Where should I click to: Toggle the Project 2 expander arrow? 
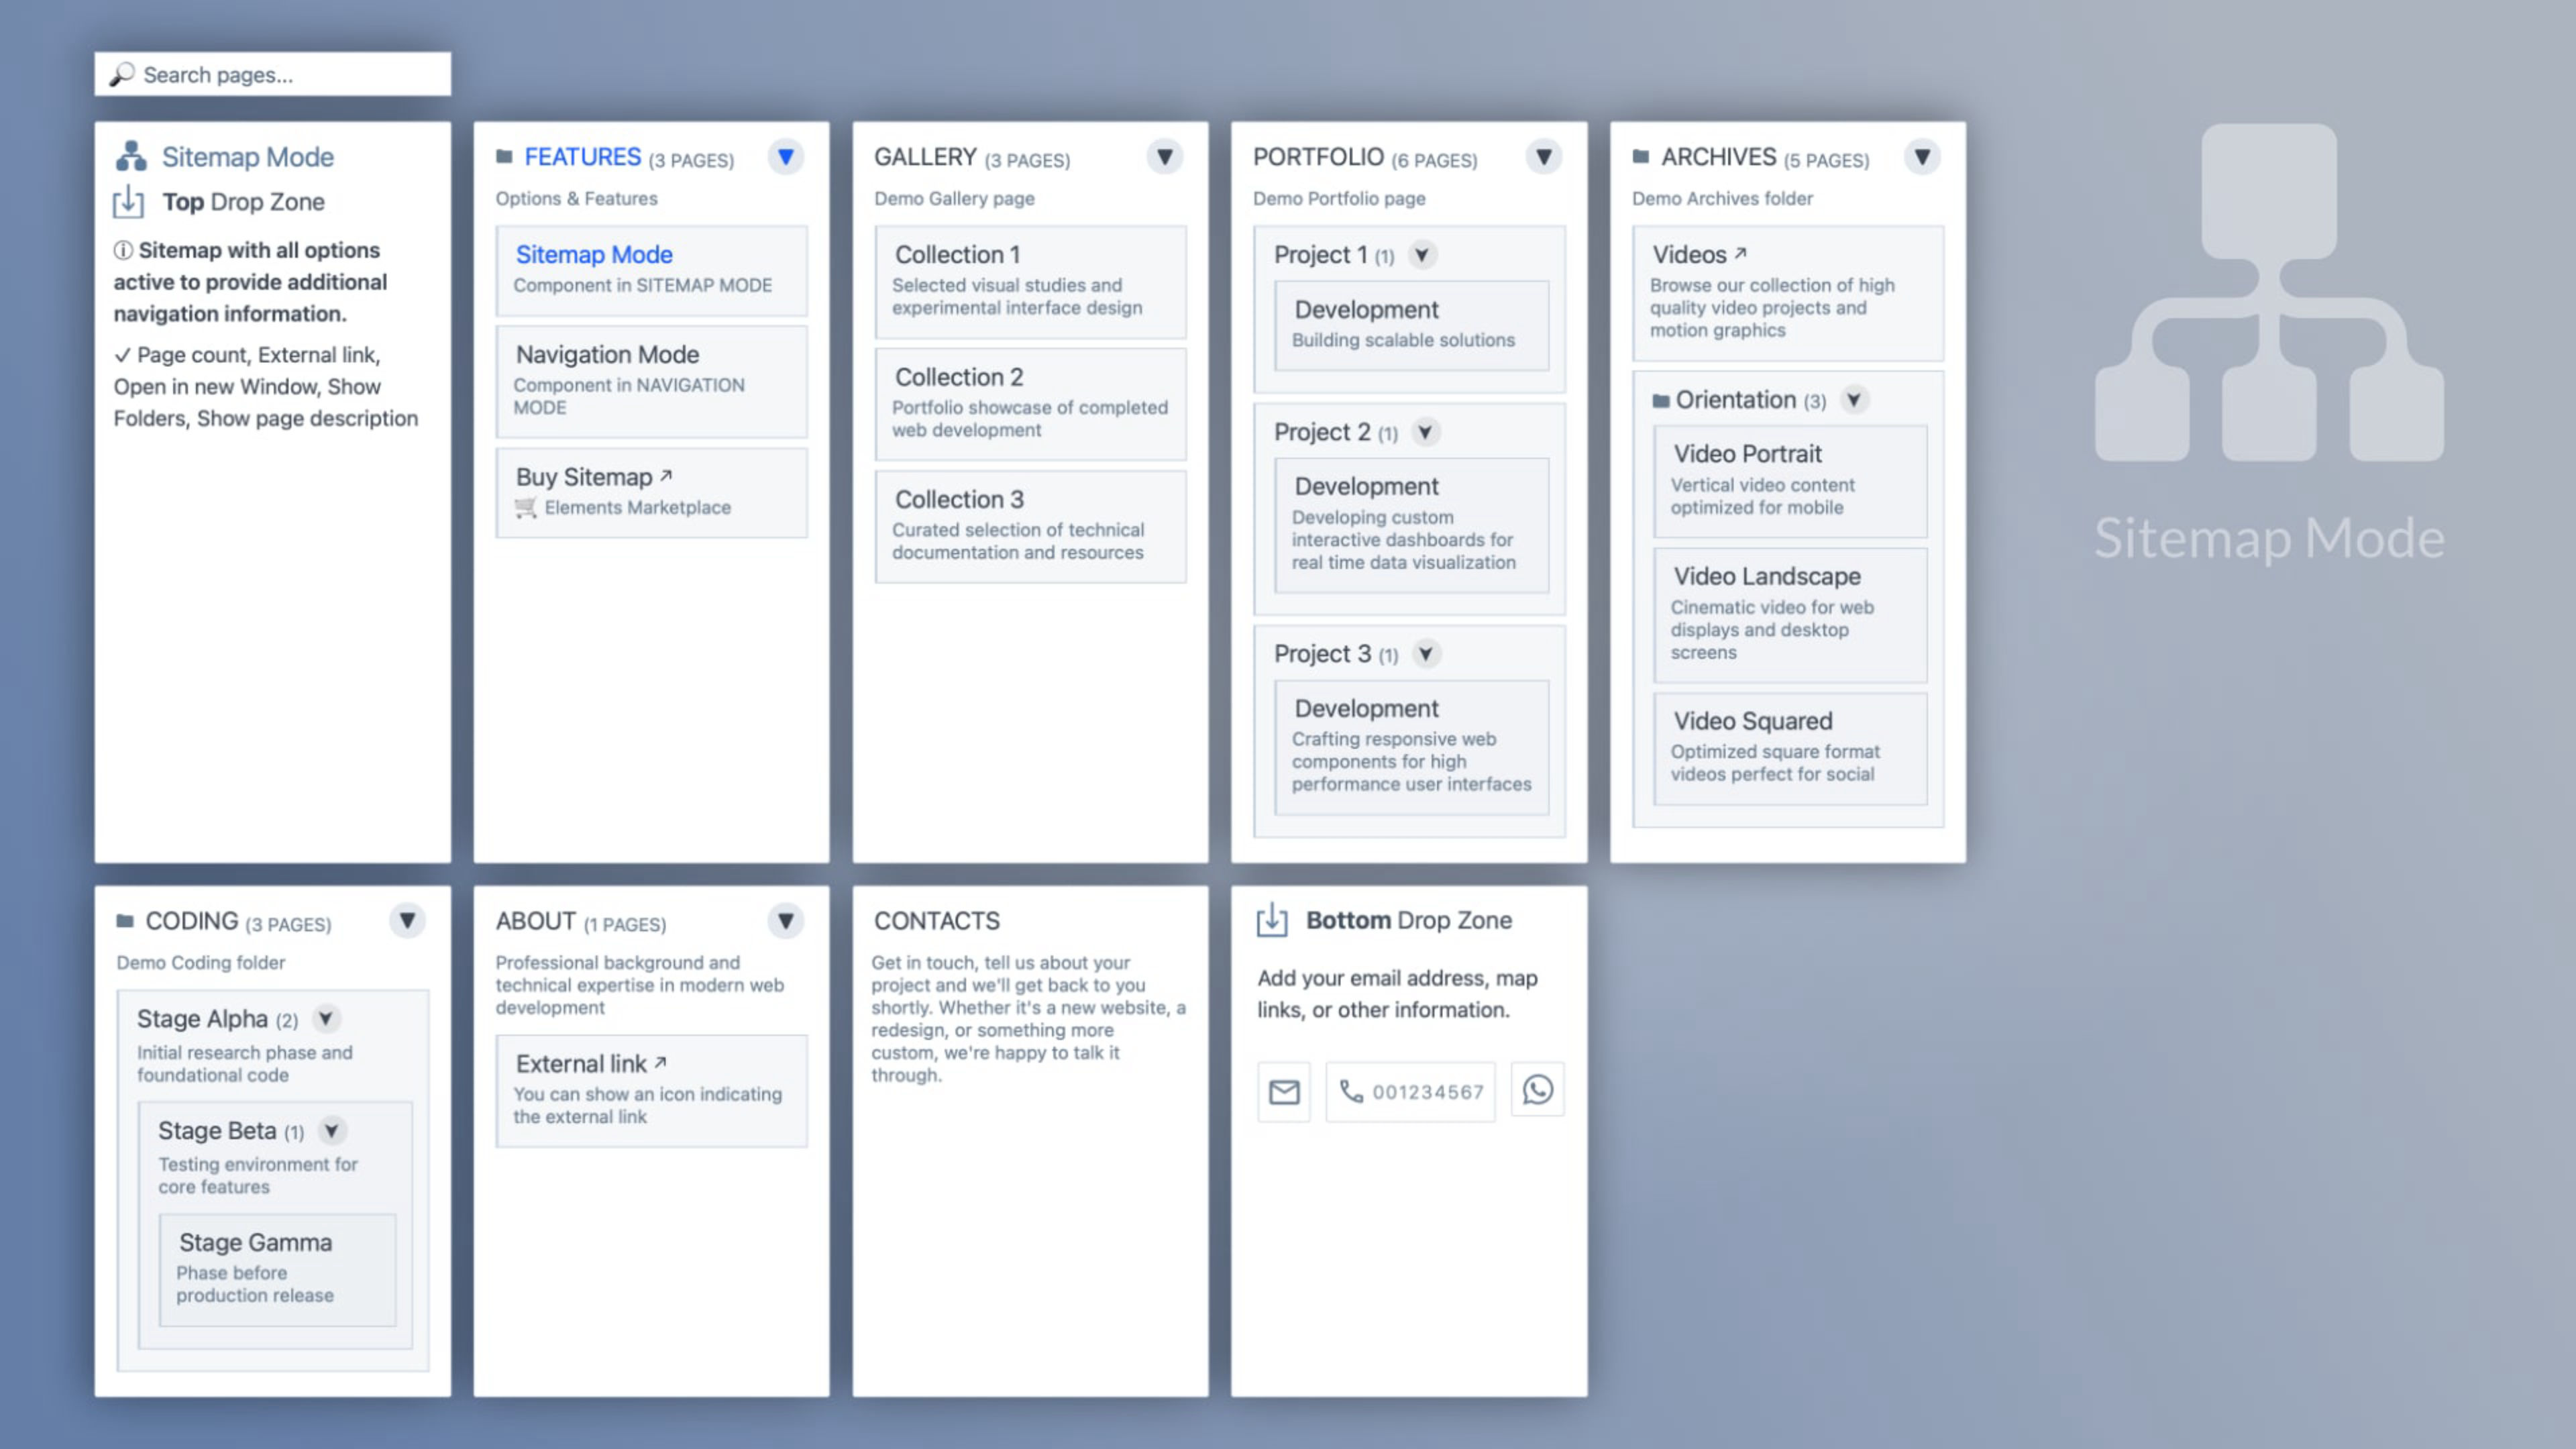point(1425,432)
